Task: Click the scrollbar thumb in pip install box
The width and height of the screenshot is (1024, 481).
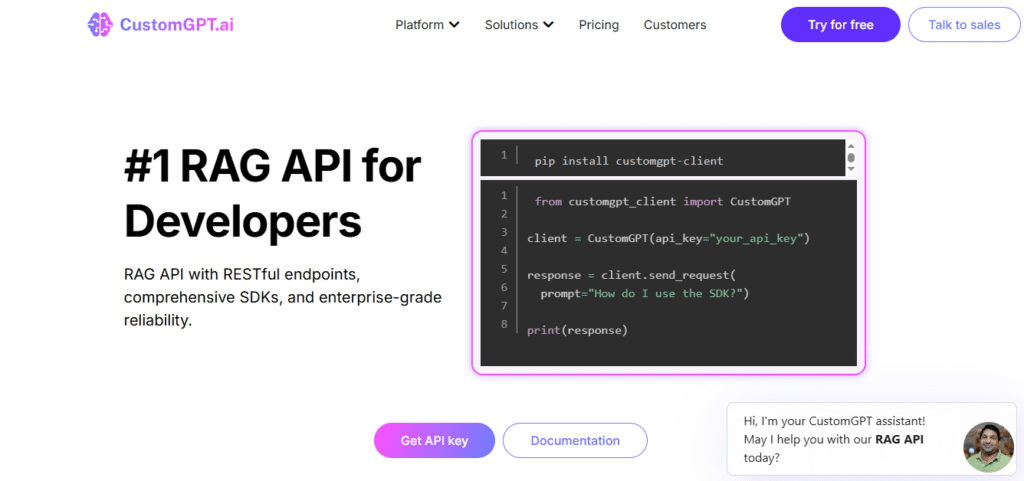Action: [851, 157]
